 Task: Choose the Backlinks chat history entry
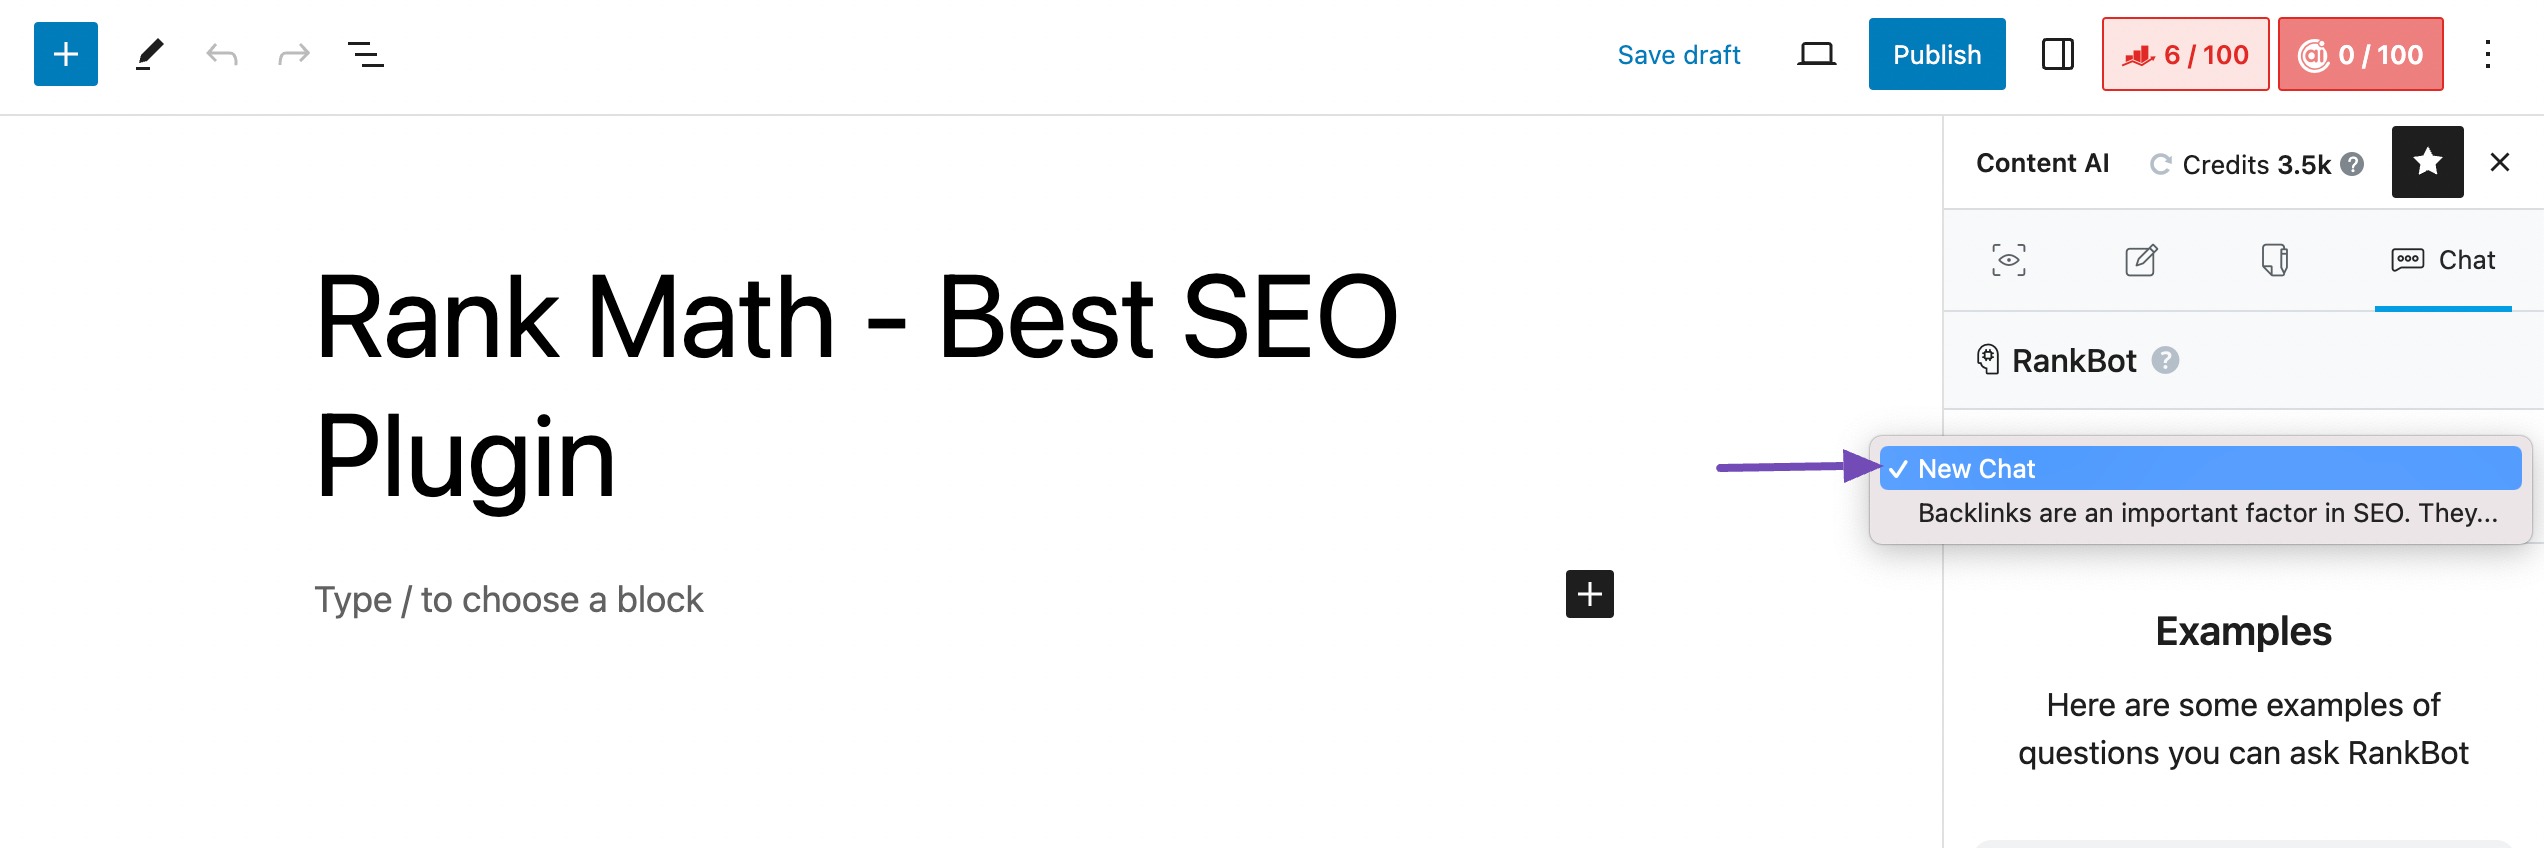point(2207,513)
